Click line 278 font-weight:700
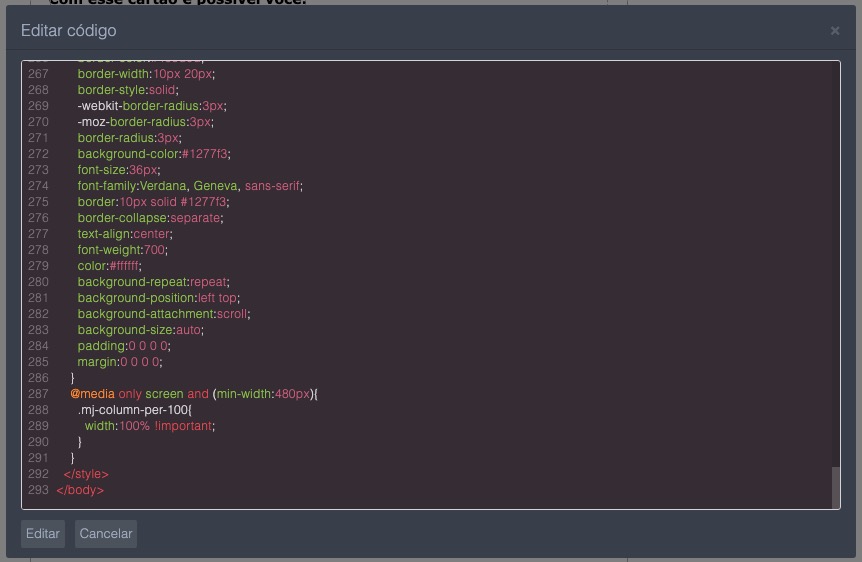The width and height of the screenshot is (862, 562). coord(123,250)
